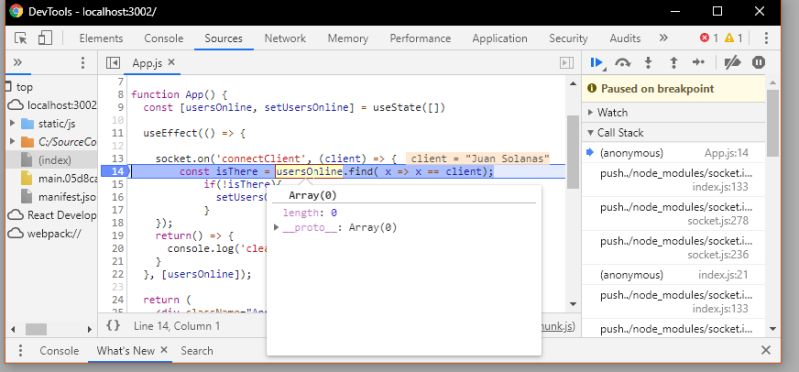Select the (anonymous) index.js:21 call frame
This screenshot has width=799, height=372.
[673, 275]
